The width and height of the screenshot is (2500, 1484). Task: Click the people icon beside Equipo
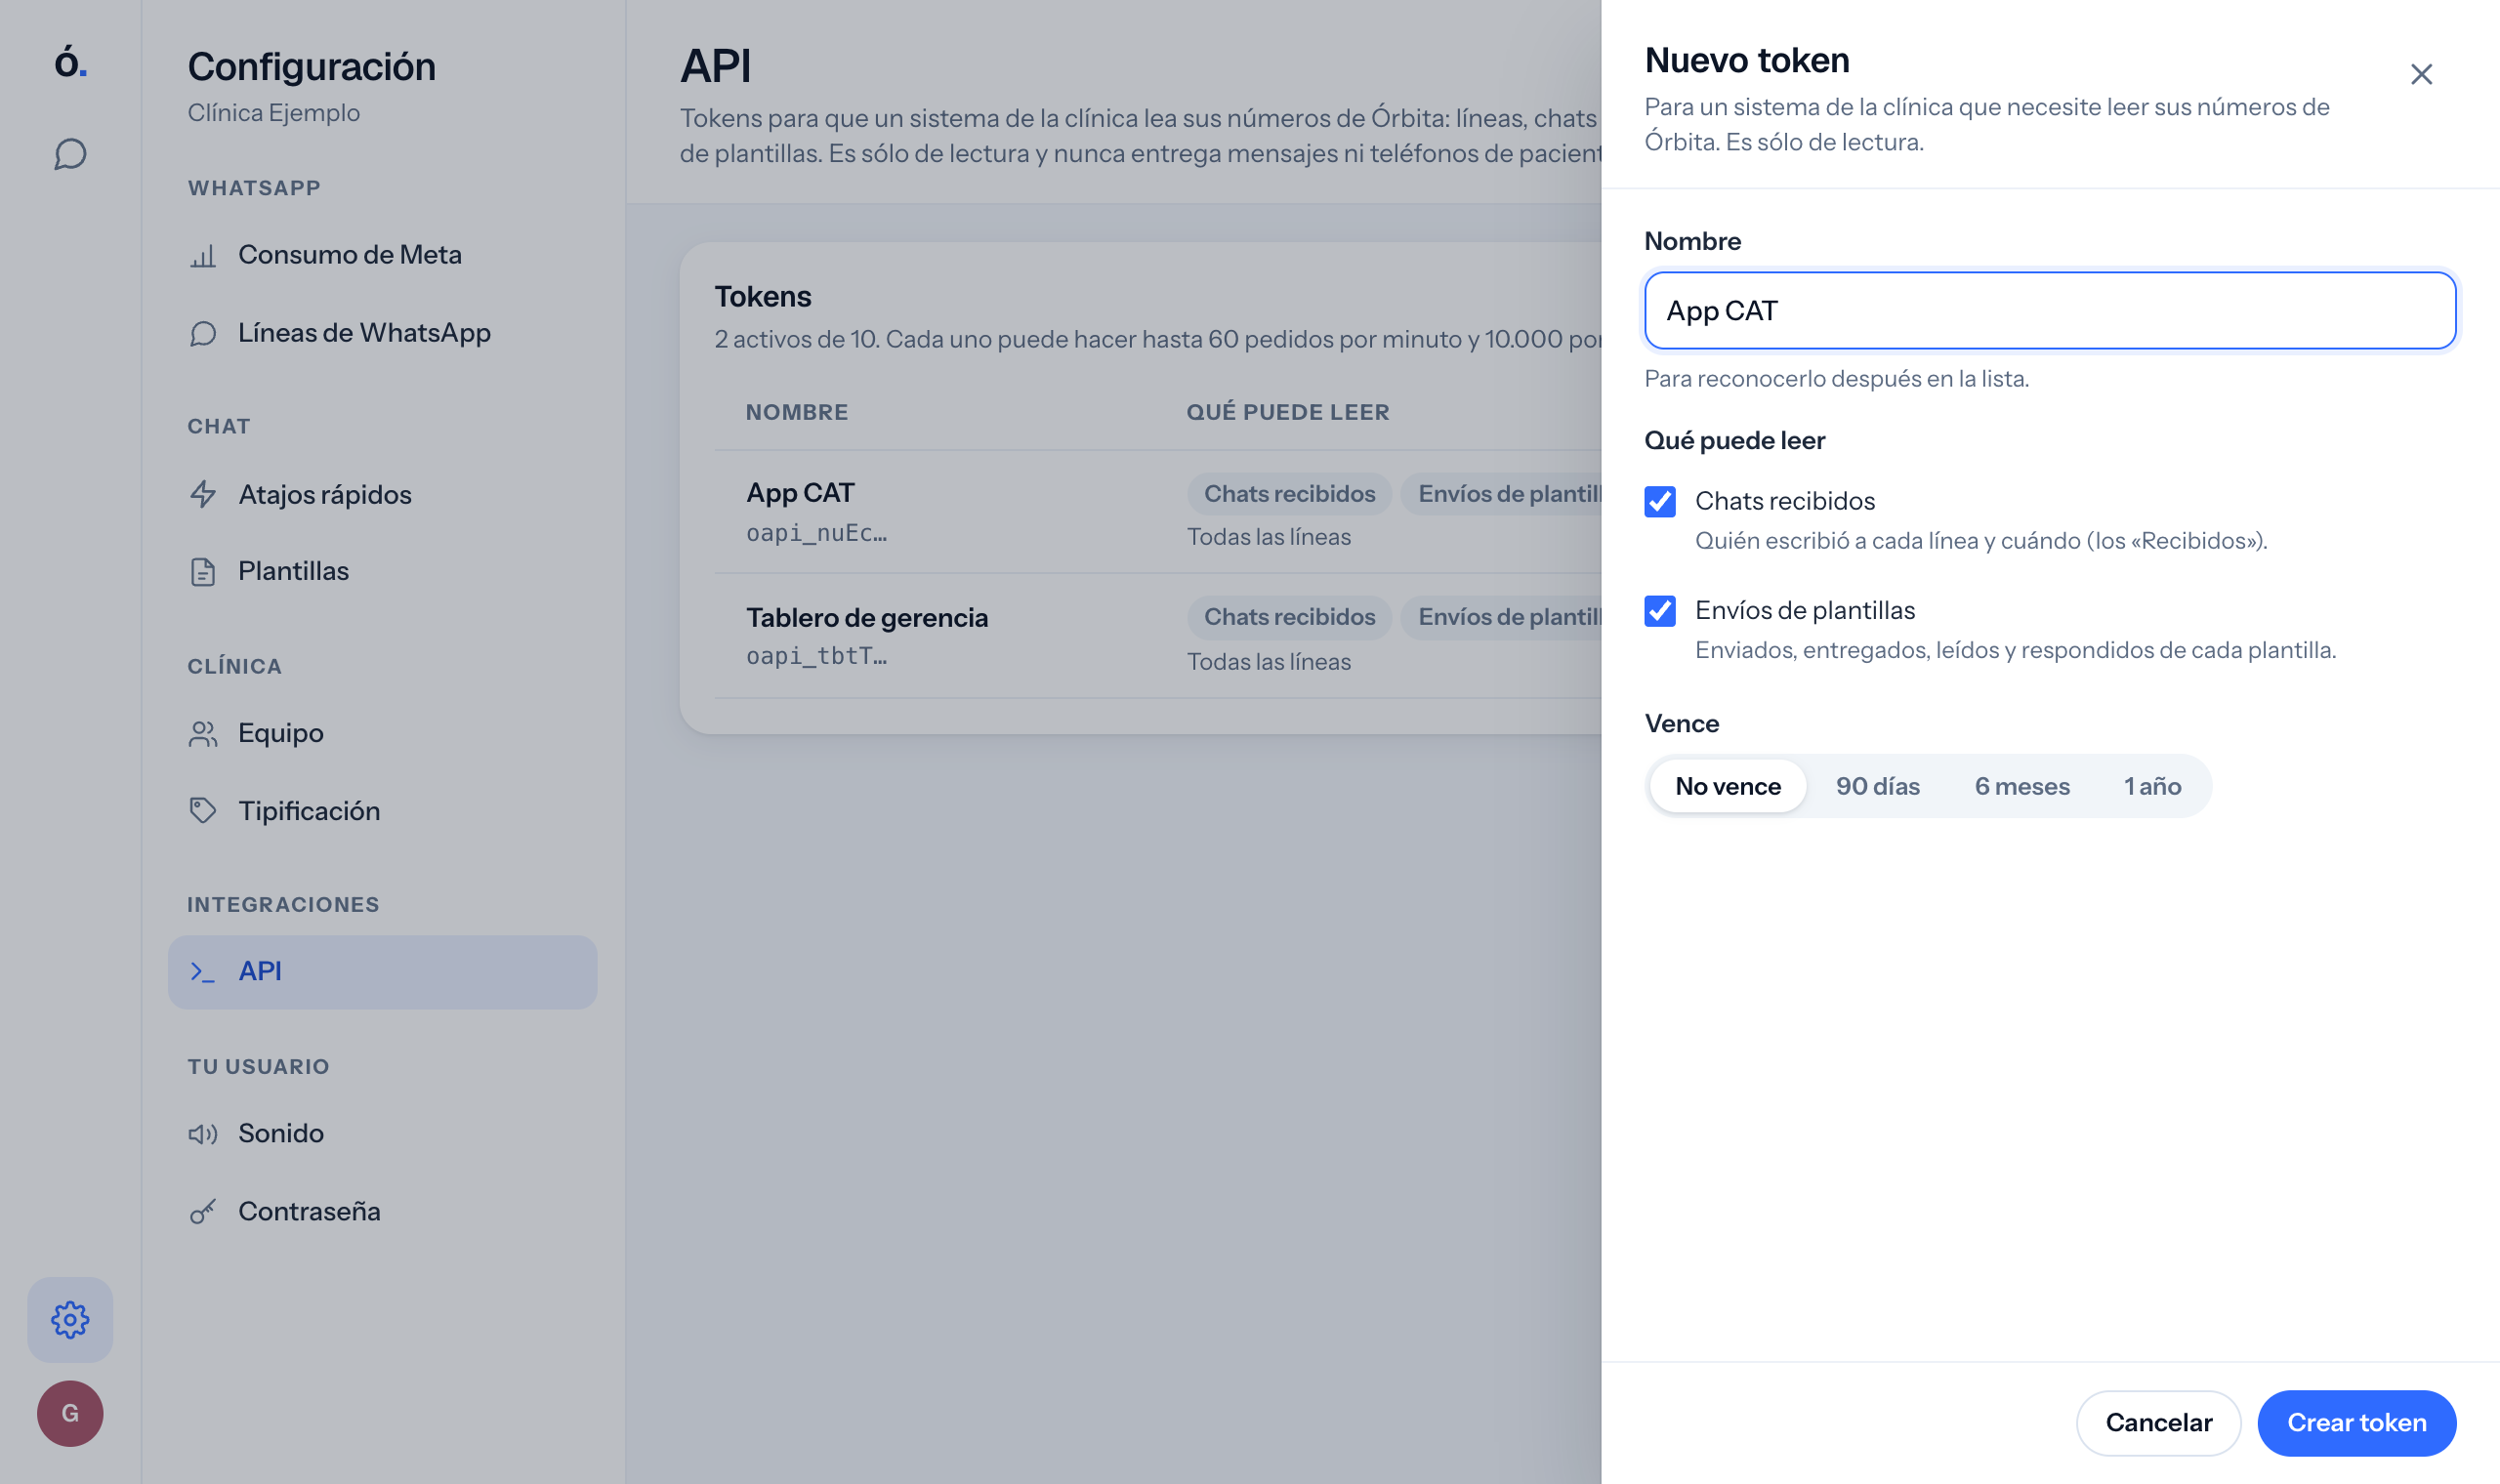(x=203, y=733)
